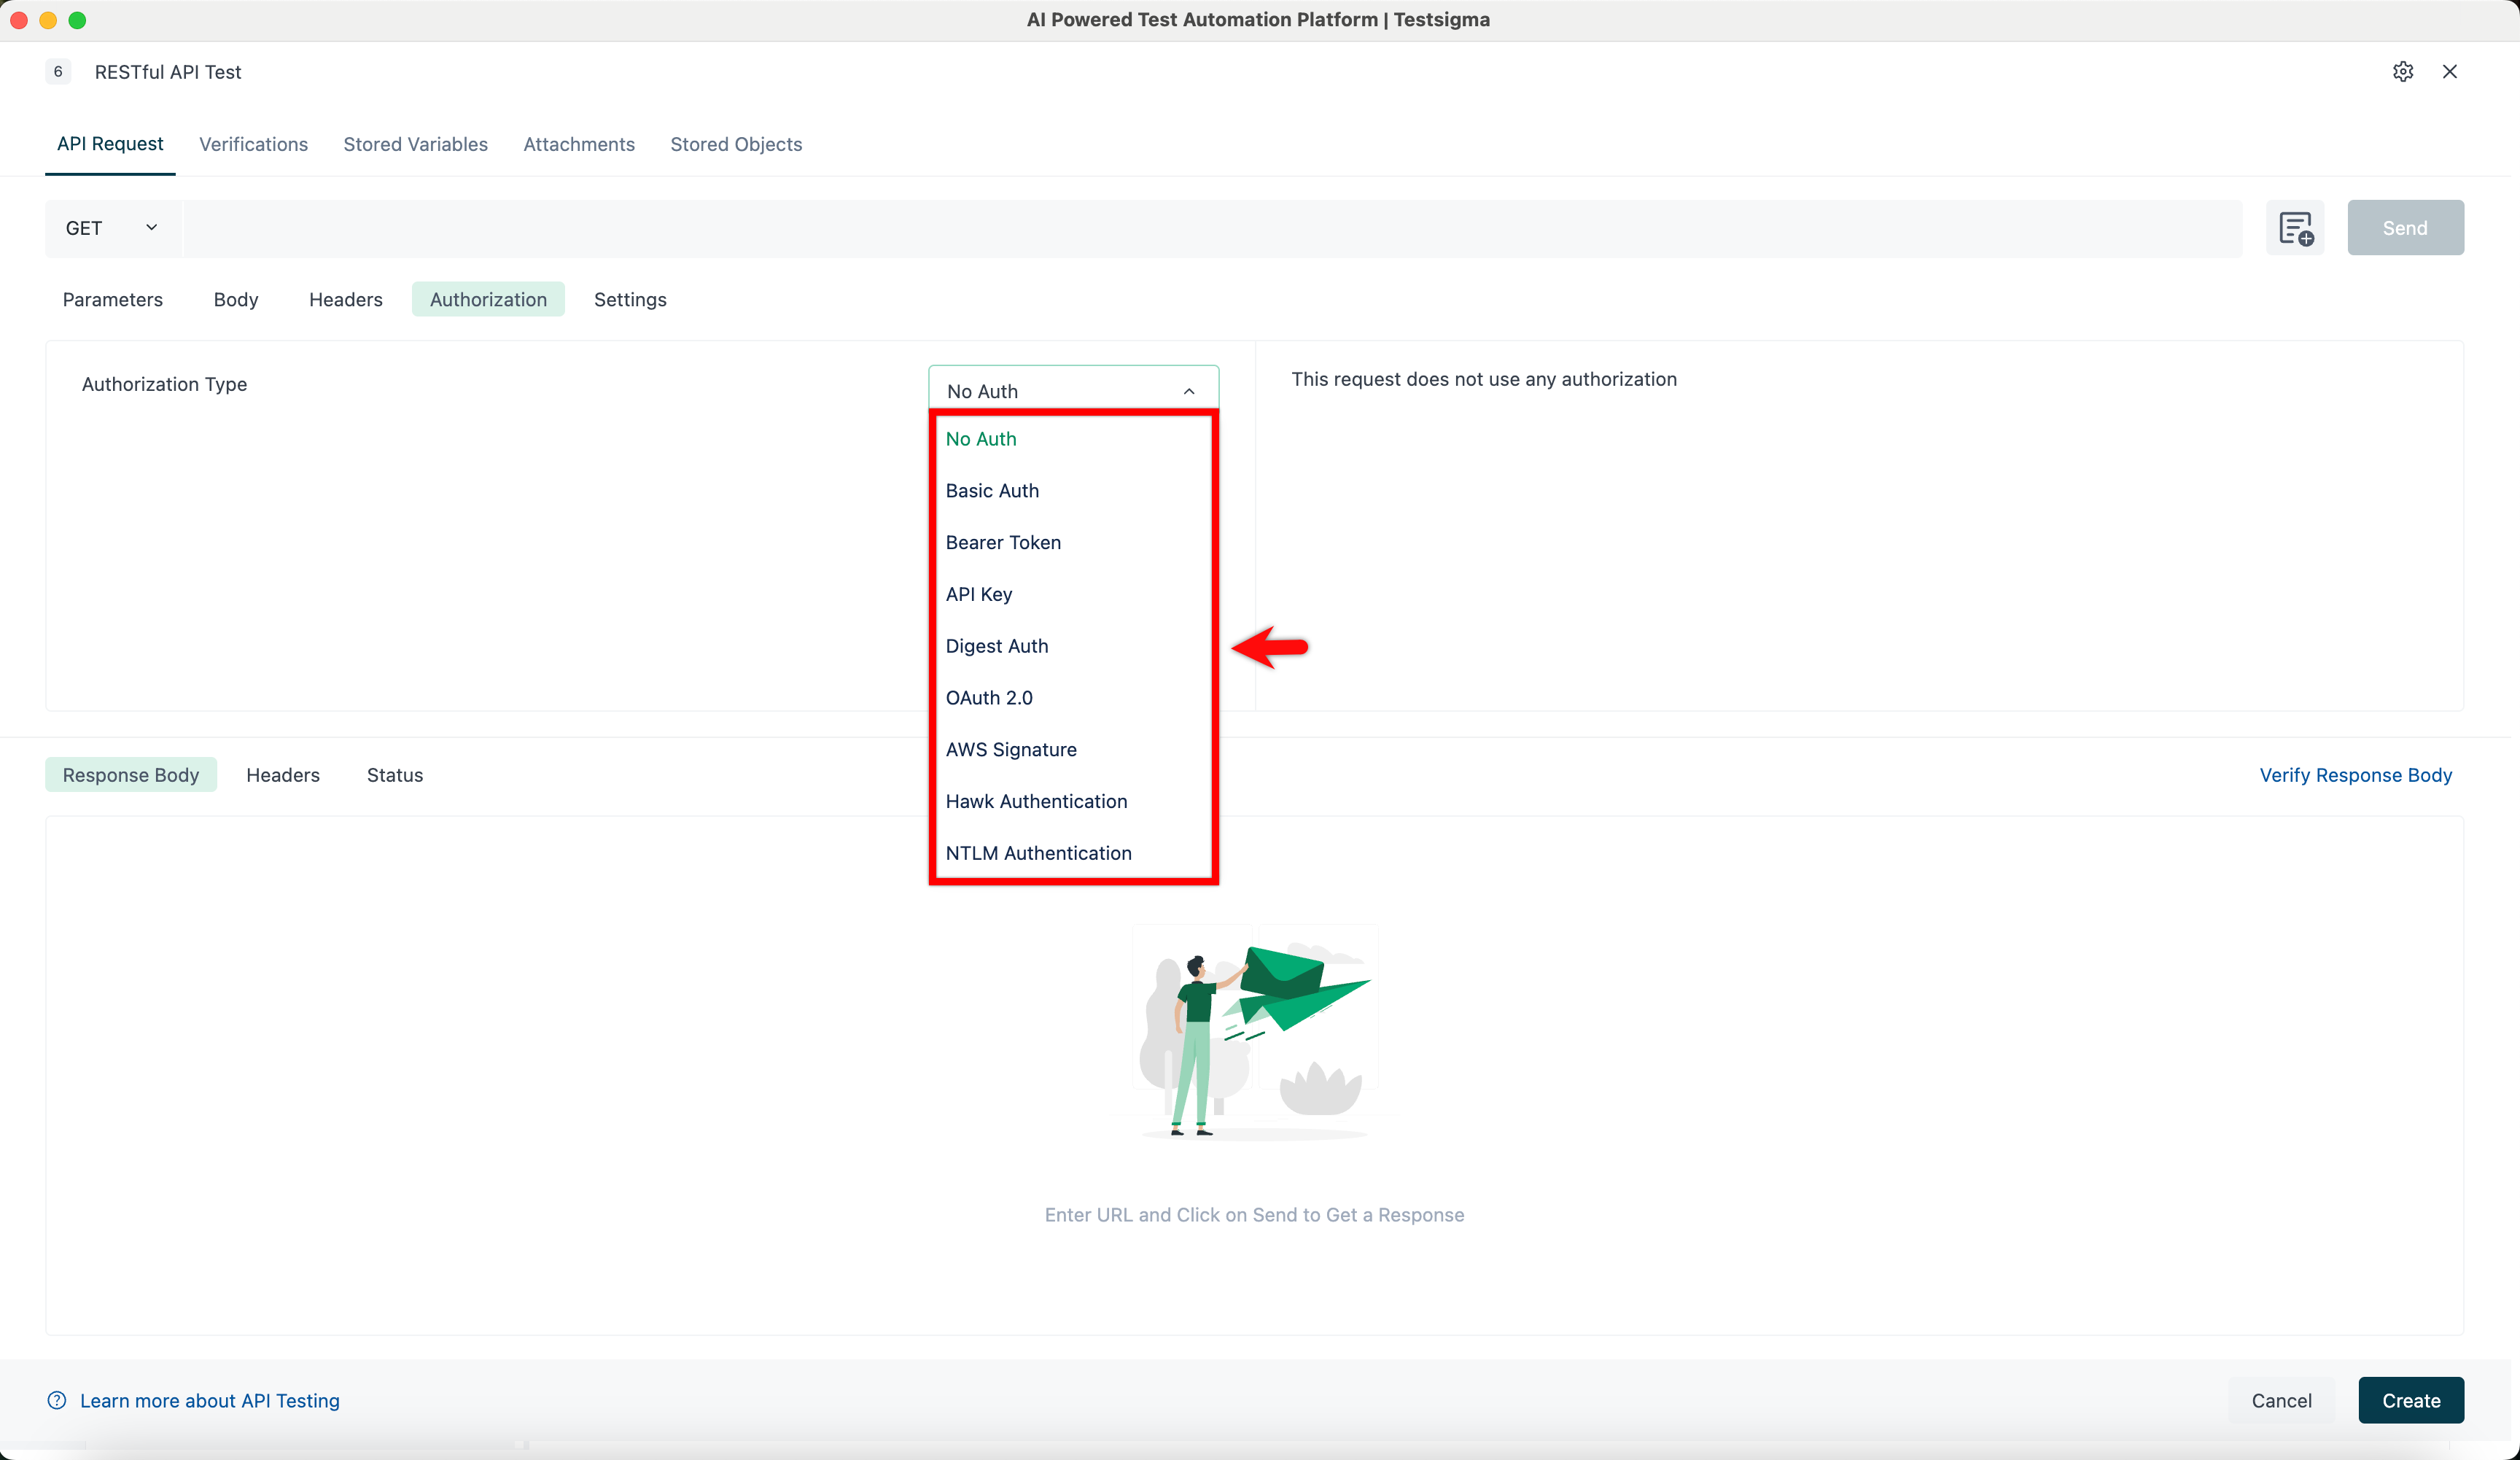The width and height of the screenshot is (2520, 1460).
Task: Open the GET method dropdown
Action: click(x=110, y=228)
